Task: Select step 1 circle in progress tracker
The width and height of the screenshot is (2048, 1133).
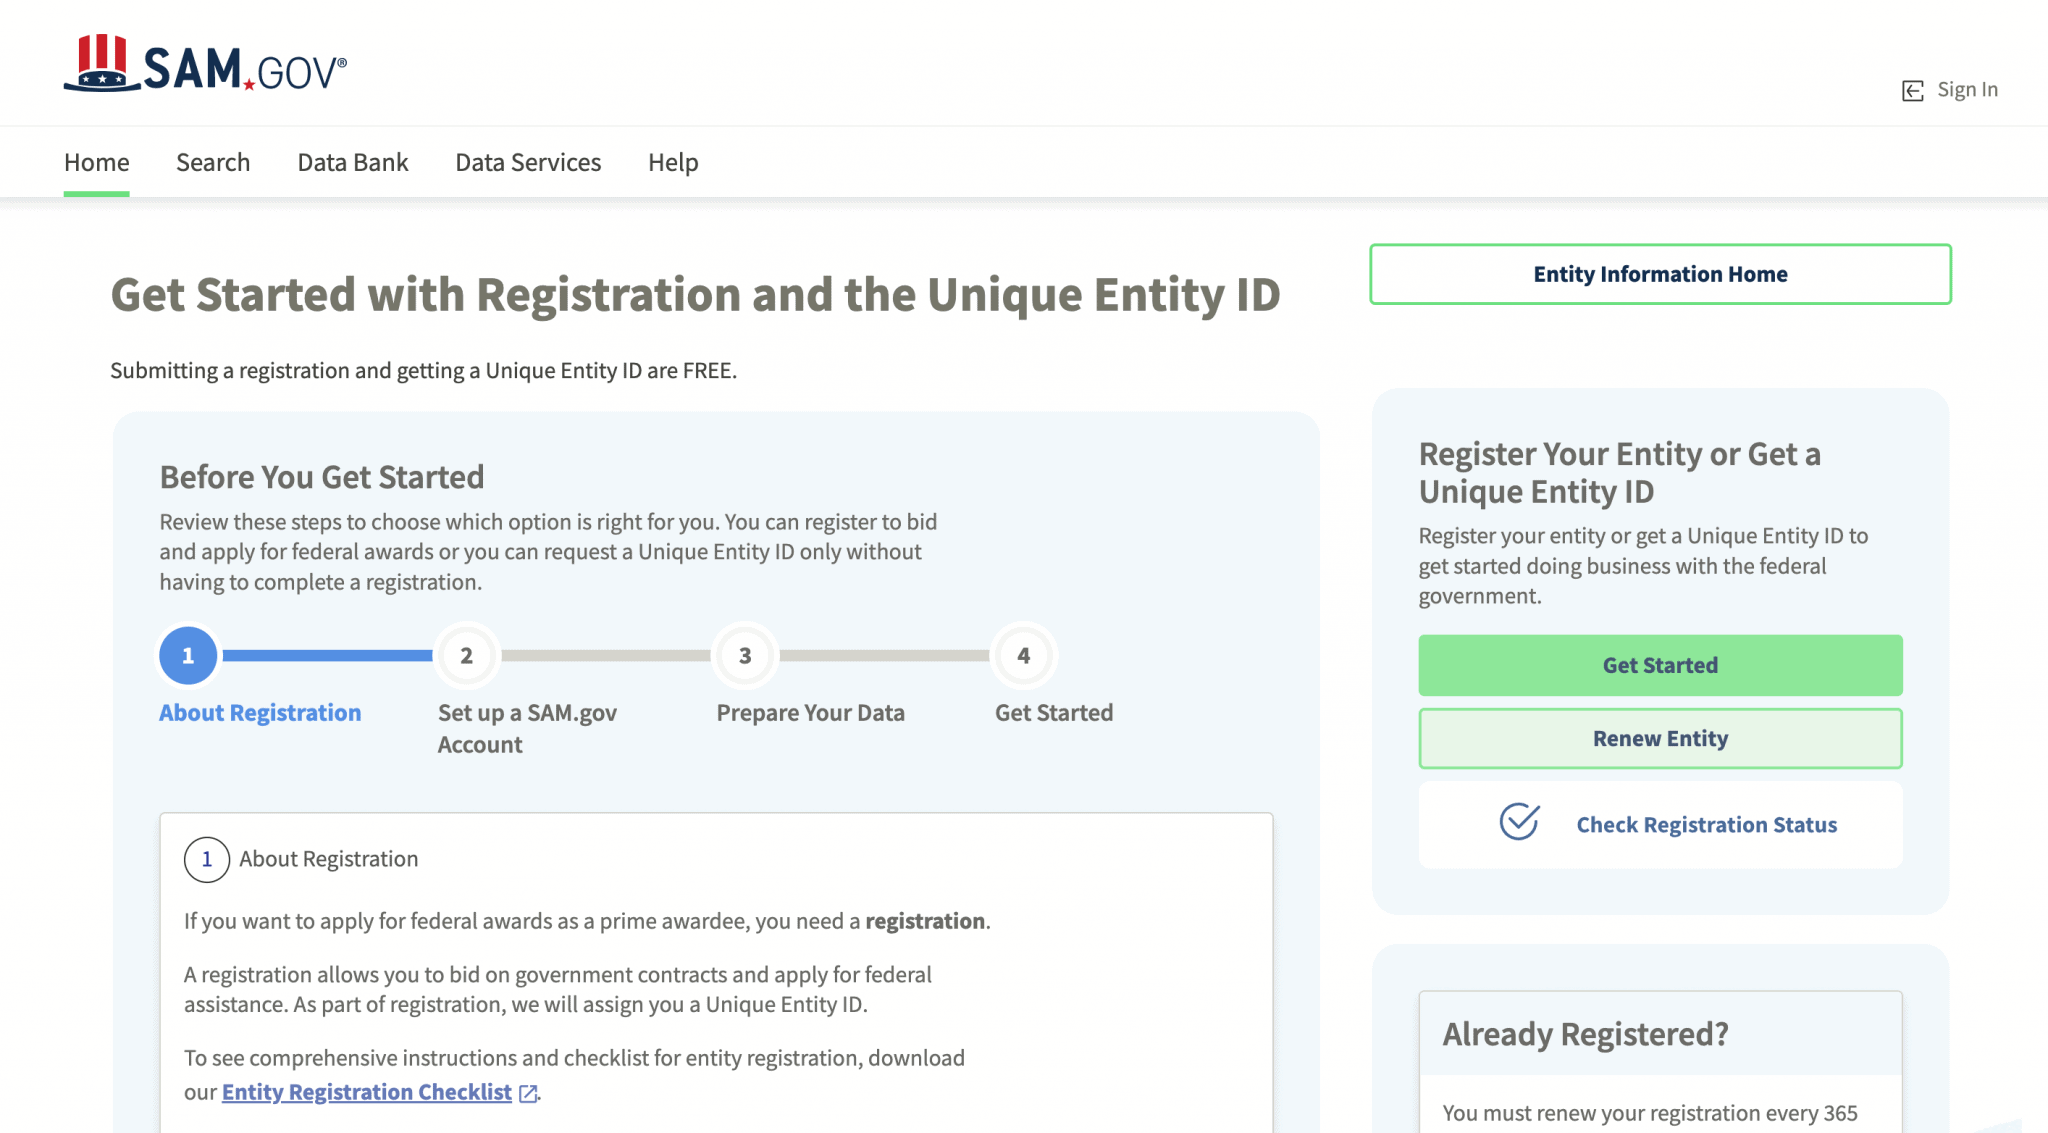Action: point(188,656)
